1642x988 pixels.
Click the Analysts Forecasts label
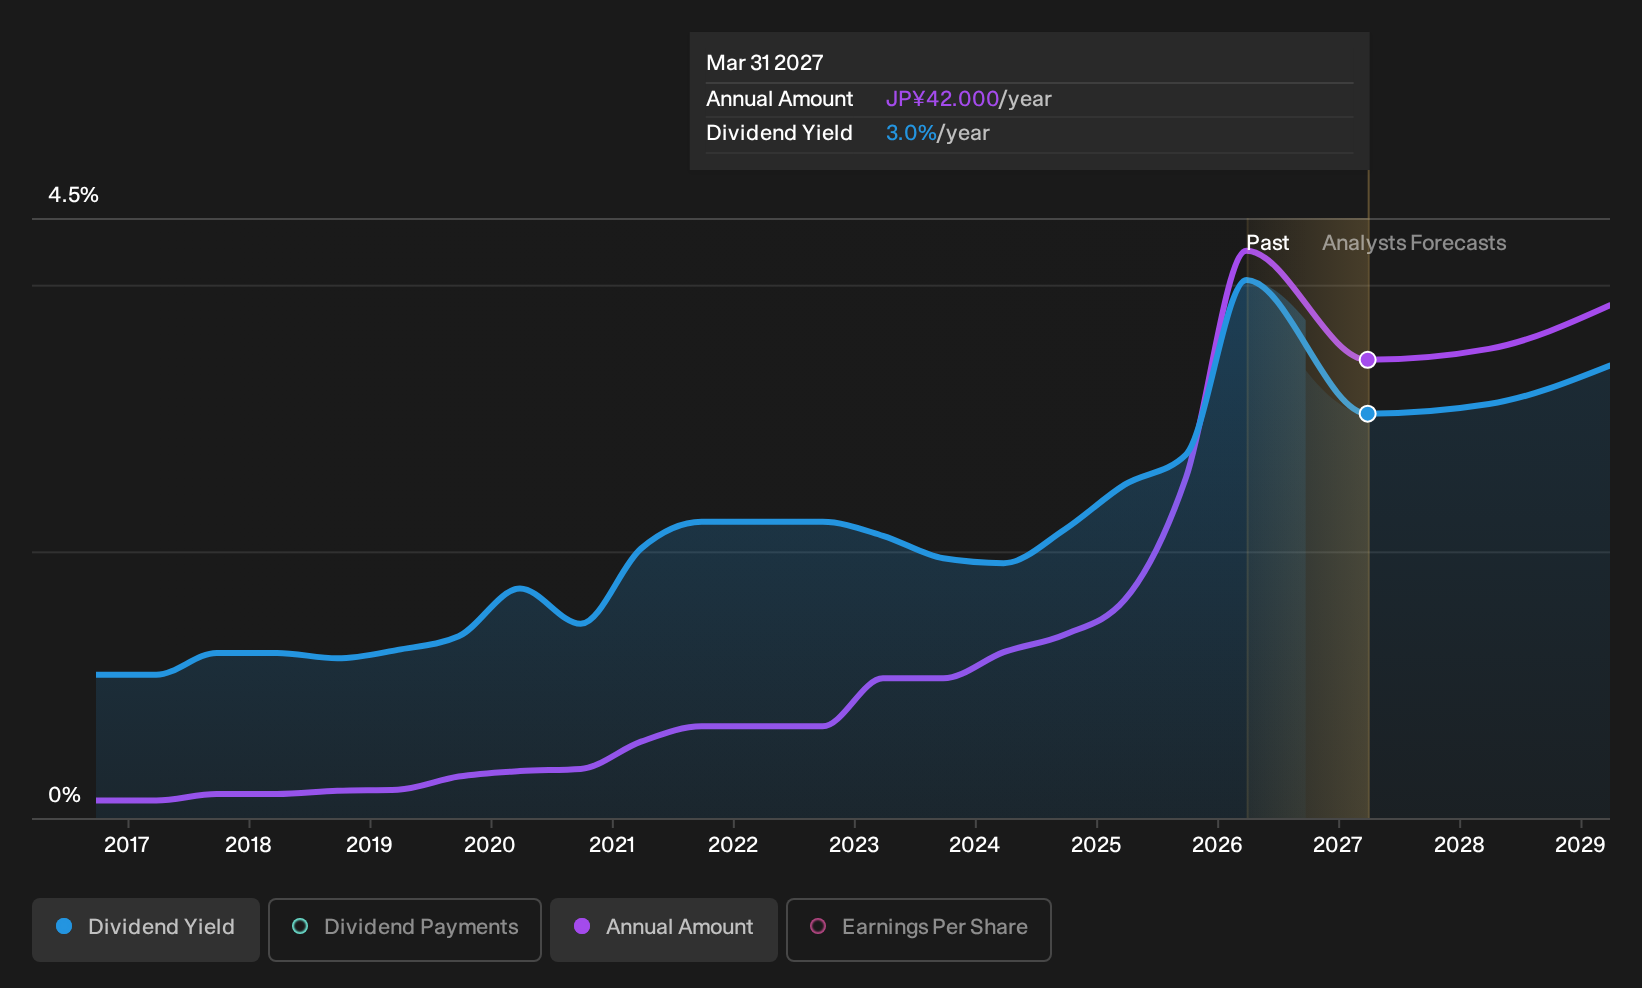point(1414,243)
